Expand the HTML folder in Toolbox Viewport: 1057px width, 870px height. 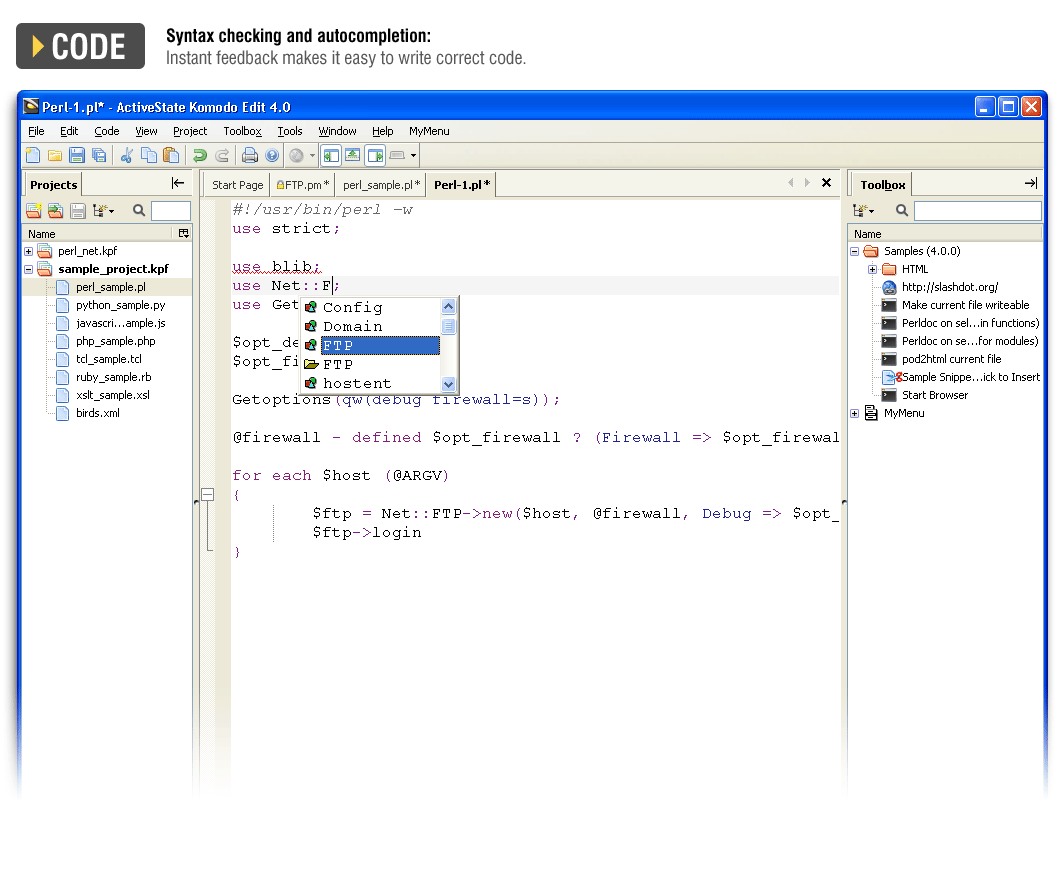pyautogui.click(x=873, y=269)
